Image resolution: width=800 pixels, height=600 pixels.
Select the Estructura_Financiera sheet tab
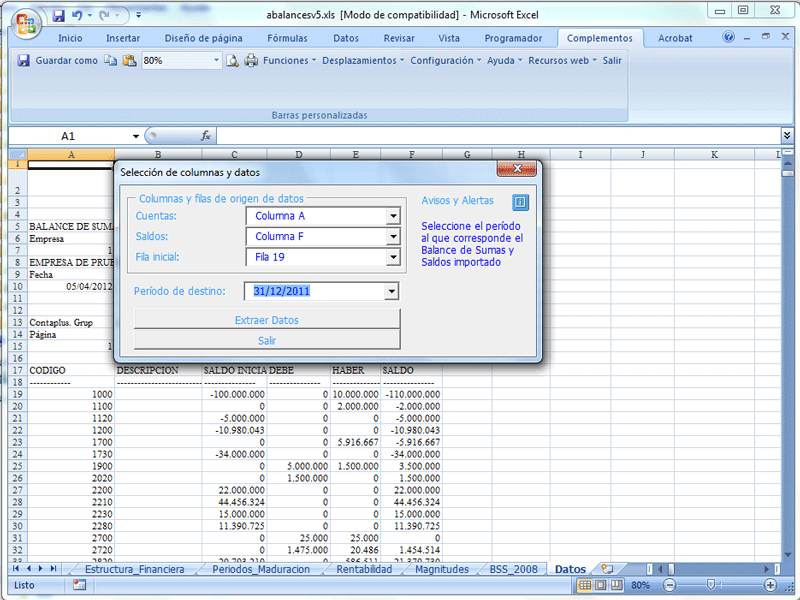pyautogui.click(x=134, y=569)
